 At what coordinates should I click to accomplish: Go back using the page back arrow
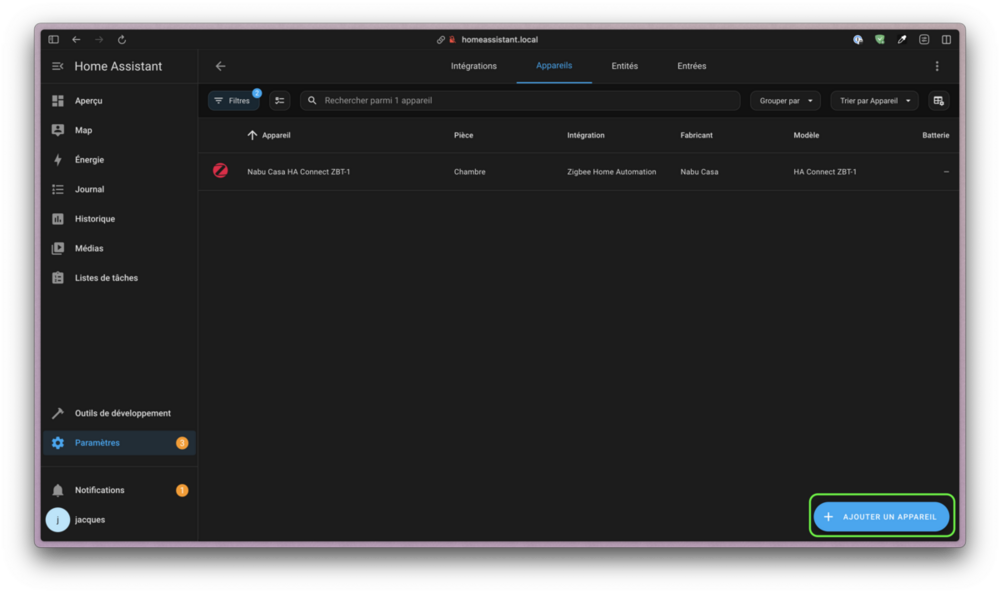[x=221, y=66]
